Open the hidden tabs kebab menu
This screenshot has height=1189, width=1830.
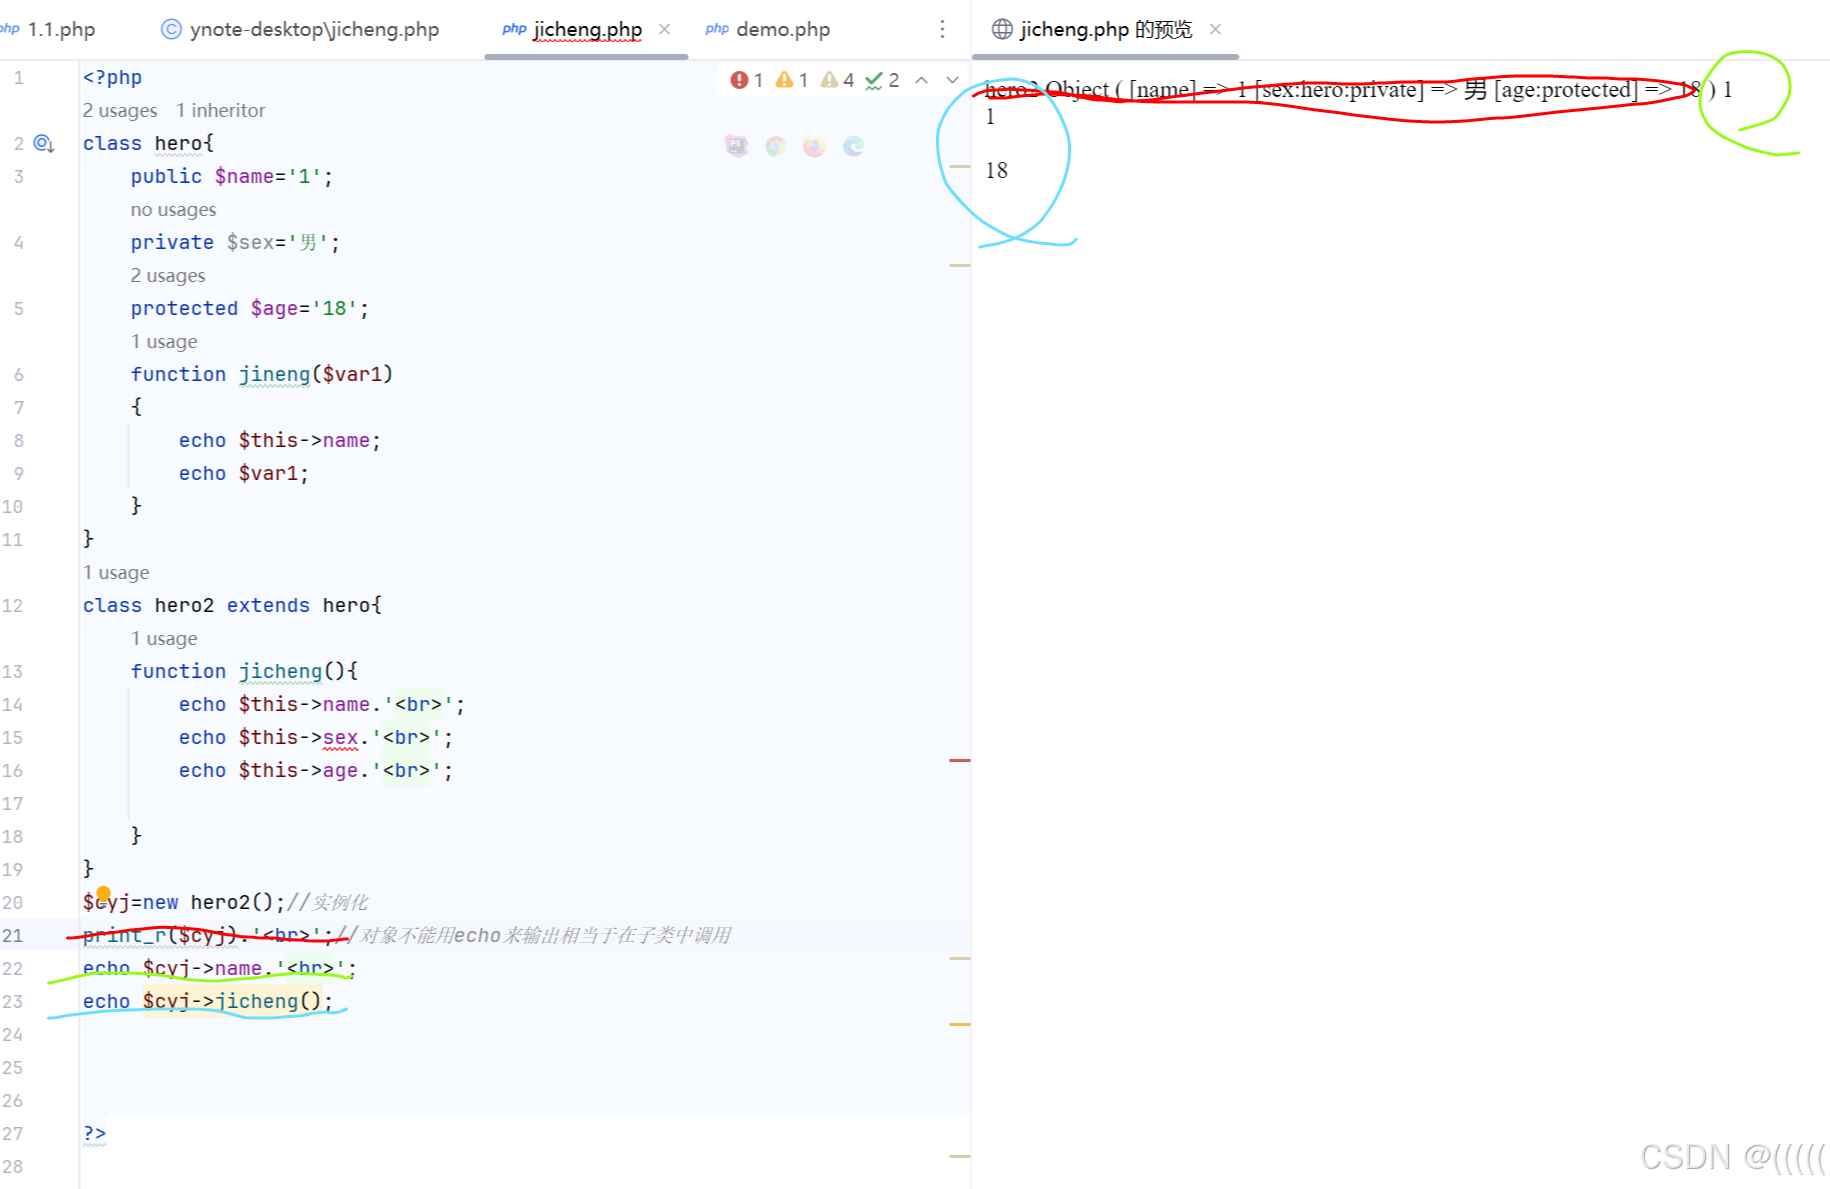942,29
